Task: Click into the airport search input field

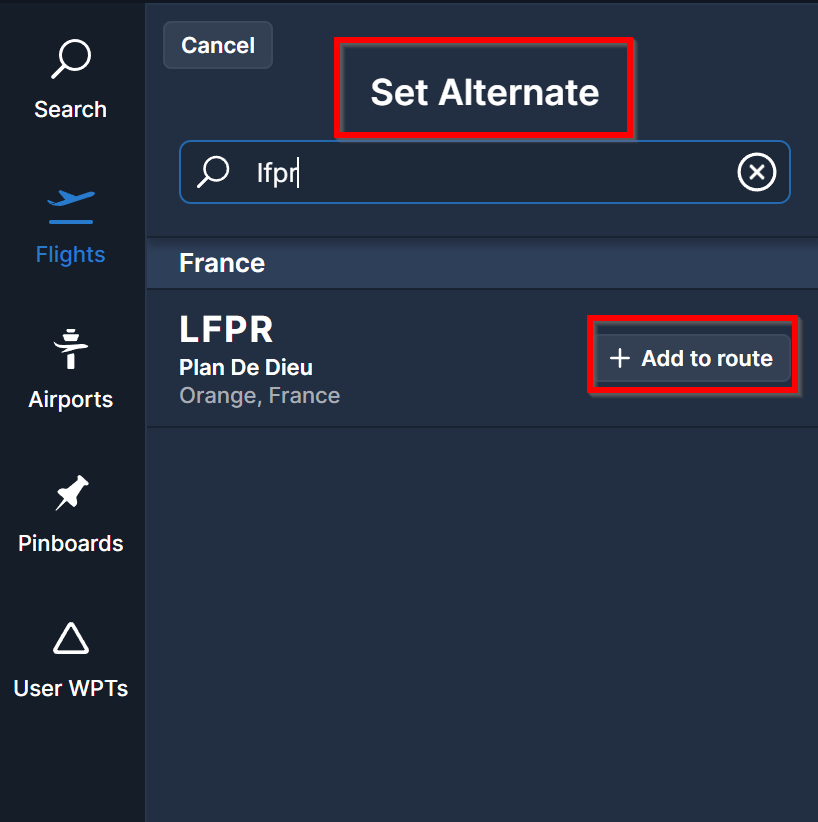Action: click(490, 173)
